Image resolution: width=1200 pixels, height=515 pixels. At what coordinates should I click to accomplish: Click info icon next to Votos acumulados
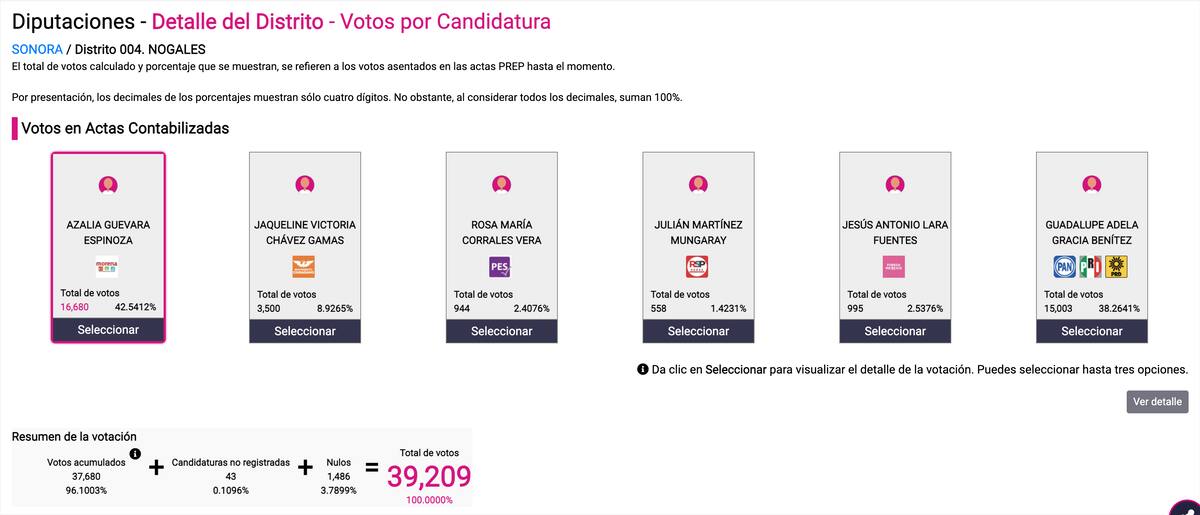click(x=135, y=454)
